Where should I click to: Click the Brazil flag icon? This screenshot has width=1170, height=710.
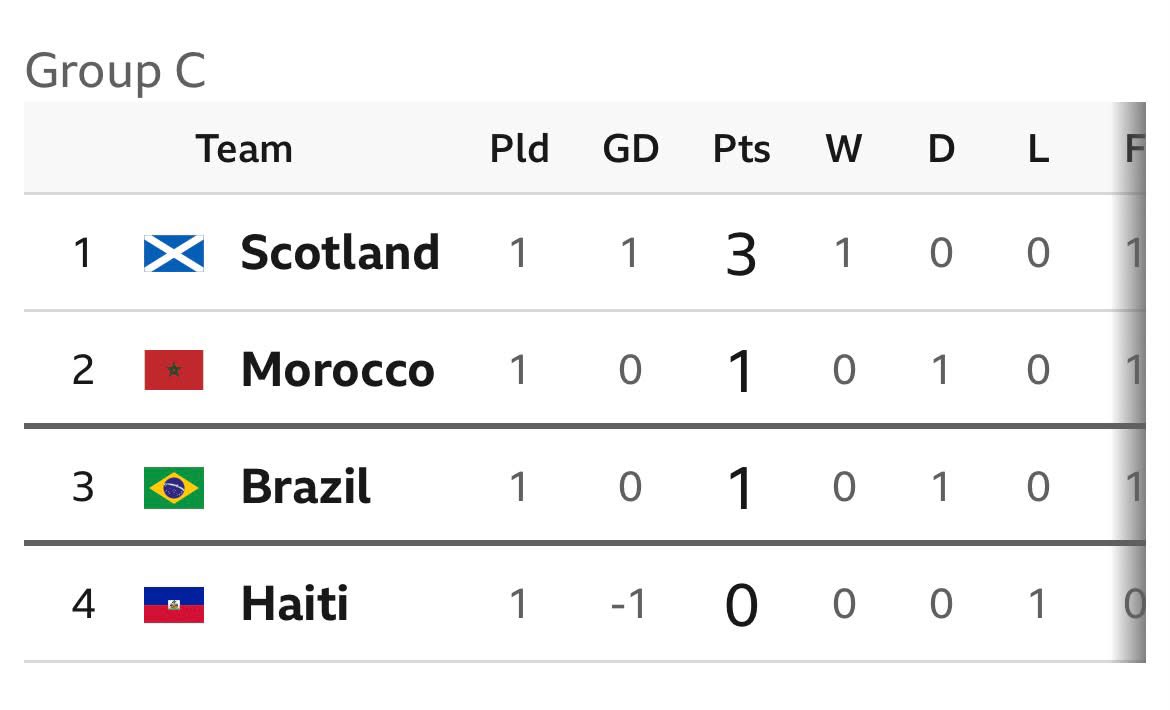pyautogui.click(x=174, y=488)
